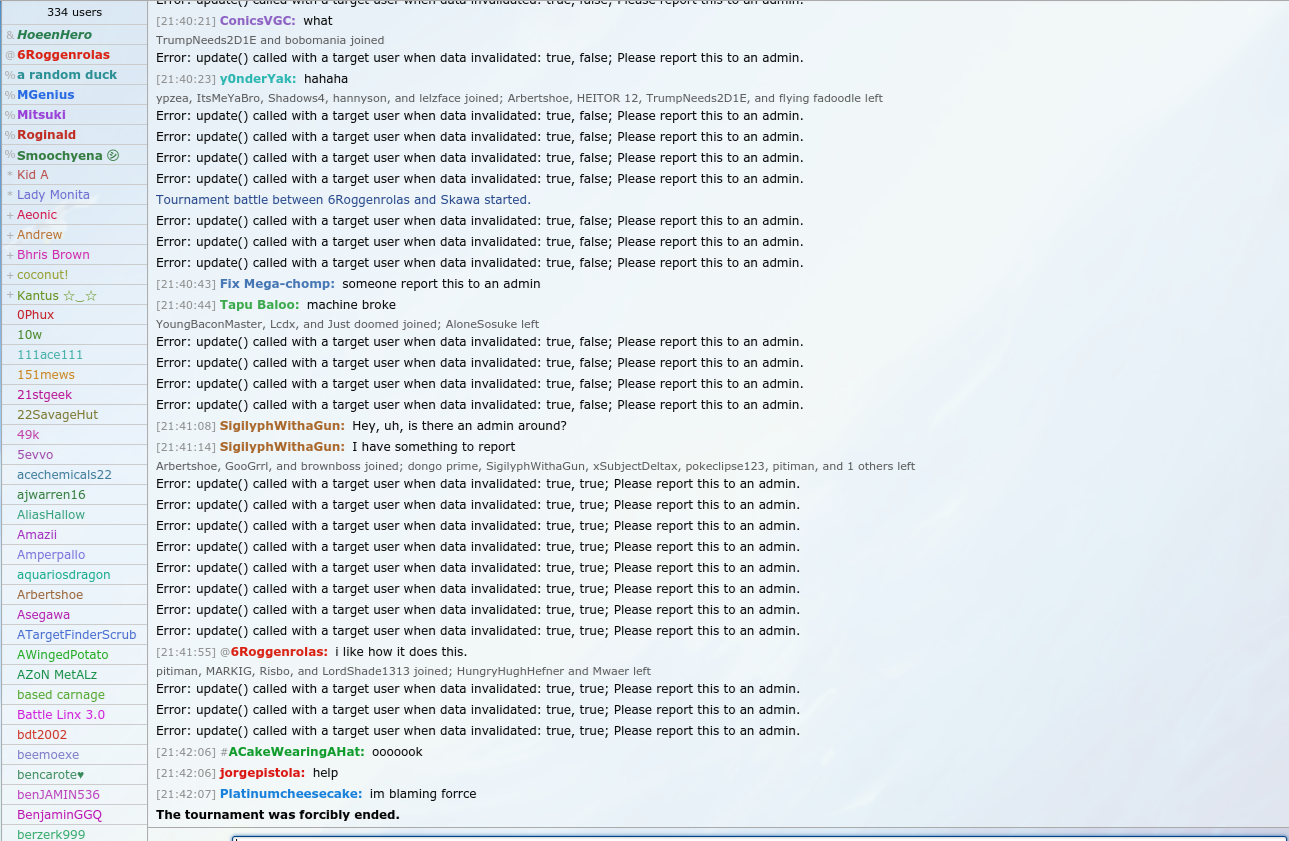Viewport: 1289px width, 841px height.
Task: Click Smoochyena in the user list
Action: (x=60, y=155)
